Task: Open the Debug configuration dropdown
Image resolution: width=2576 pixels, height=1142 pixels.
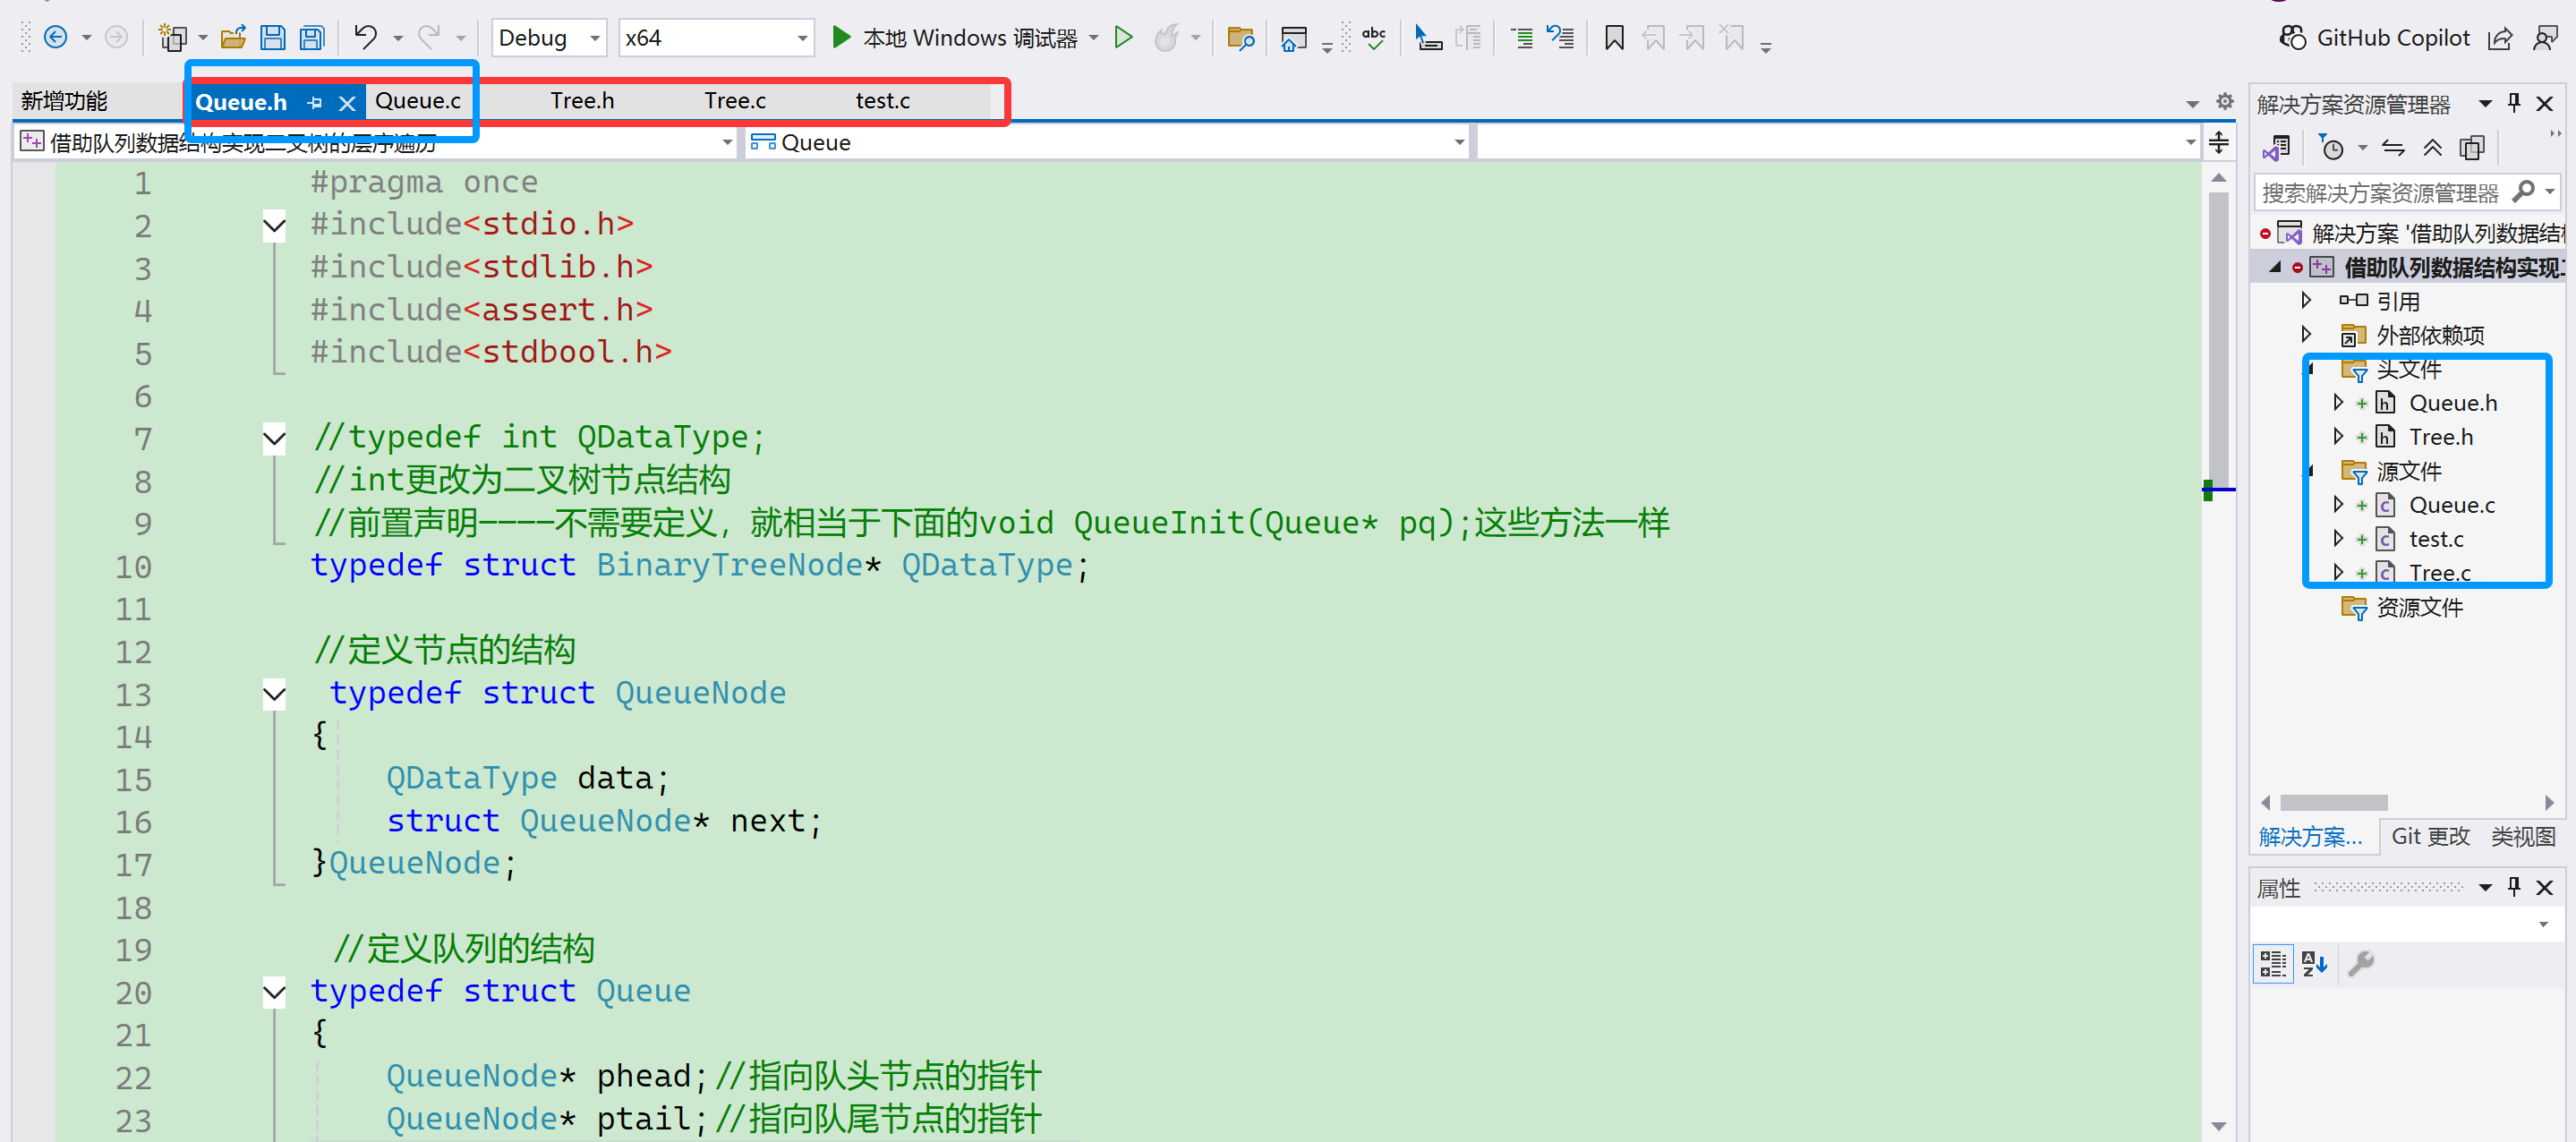Action: 595,38
